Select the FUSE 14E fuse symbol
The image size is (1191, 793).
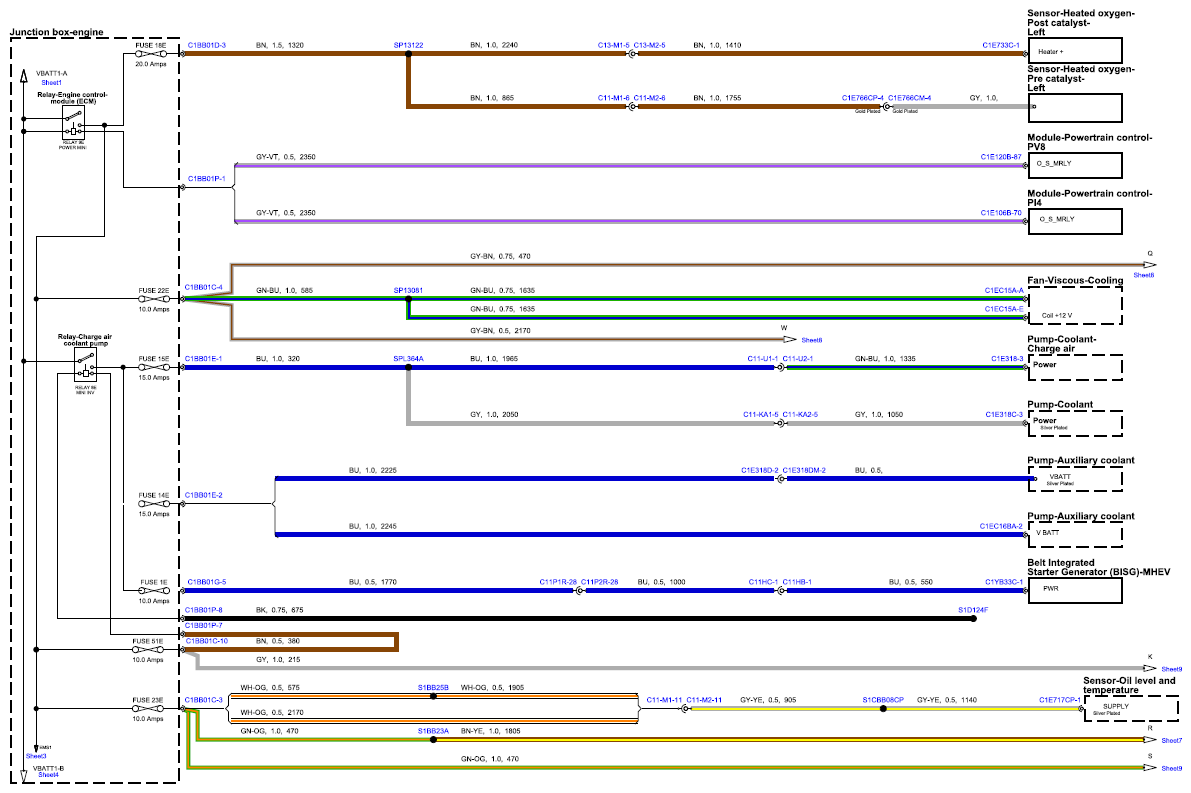pos(153,504)
